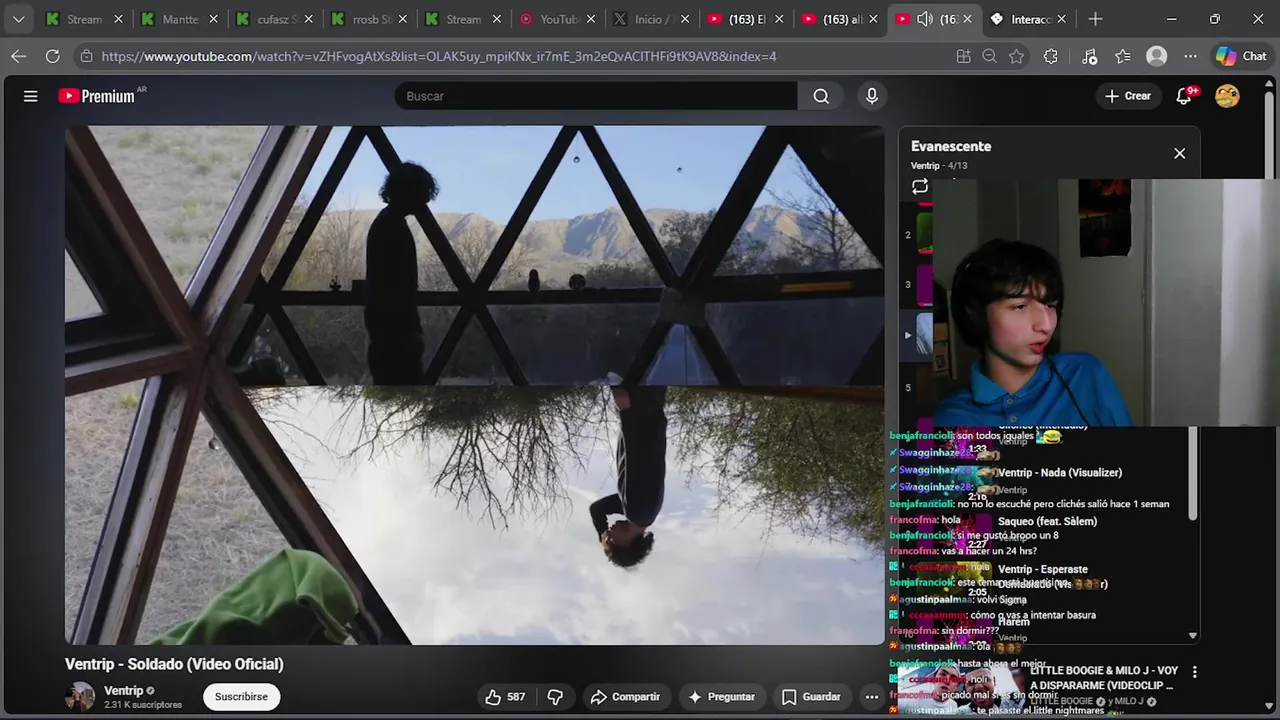The width and height of the screenshot is (1280, 720).
Task: Switch to the Mantte browser tab
Action: [178, 19]
